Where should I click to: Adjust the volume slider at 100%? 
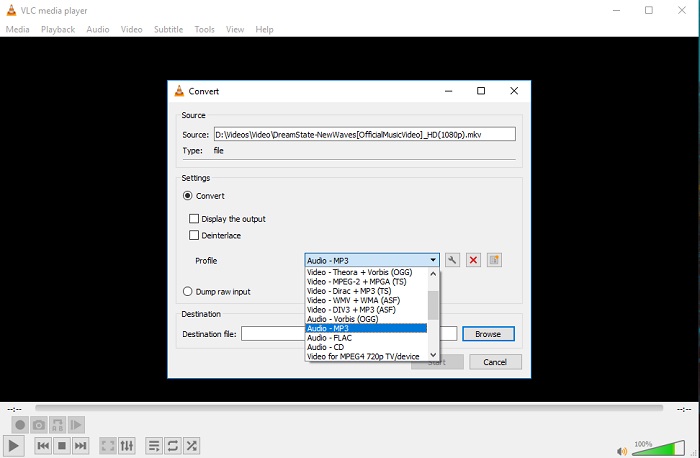pyautogui.click(x=658, y=448)
